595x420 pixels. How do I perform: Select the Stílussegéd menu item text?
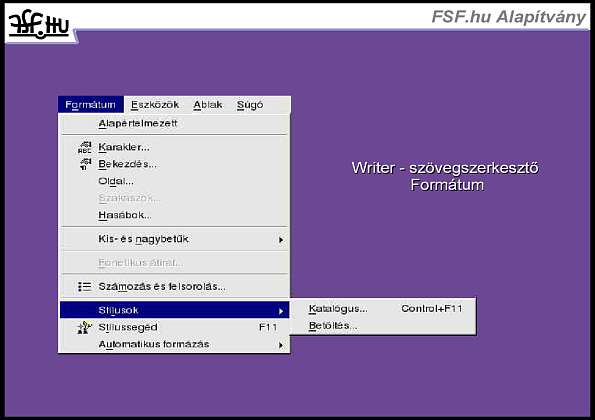point(128,327)
